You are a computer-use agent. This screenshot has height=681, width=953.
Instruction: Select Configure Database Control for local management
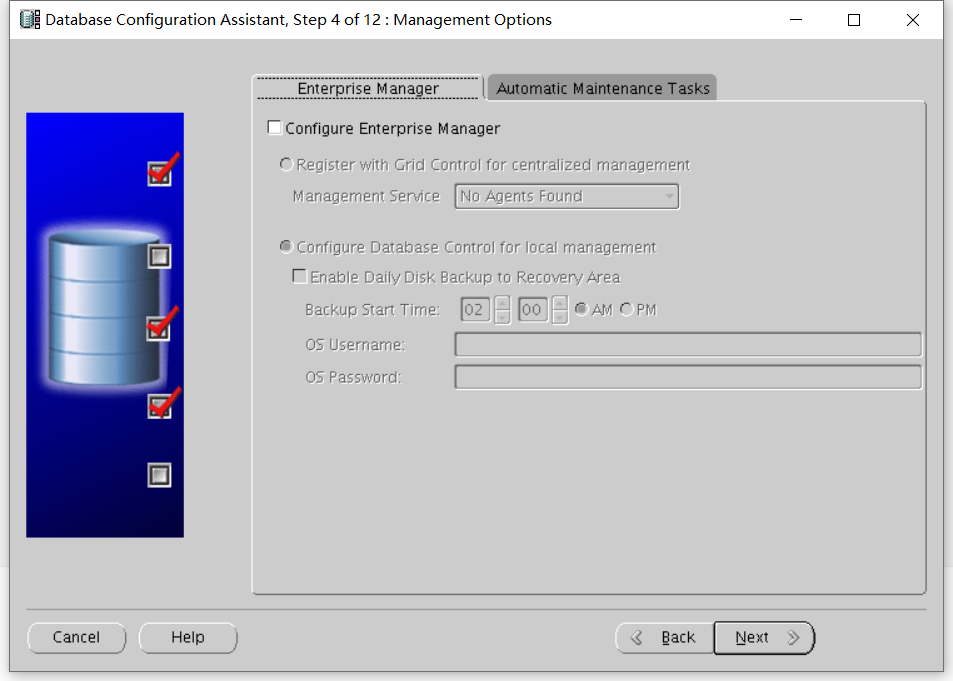tap(286, 247)
